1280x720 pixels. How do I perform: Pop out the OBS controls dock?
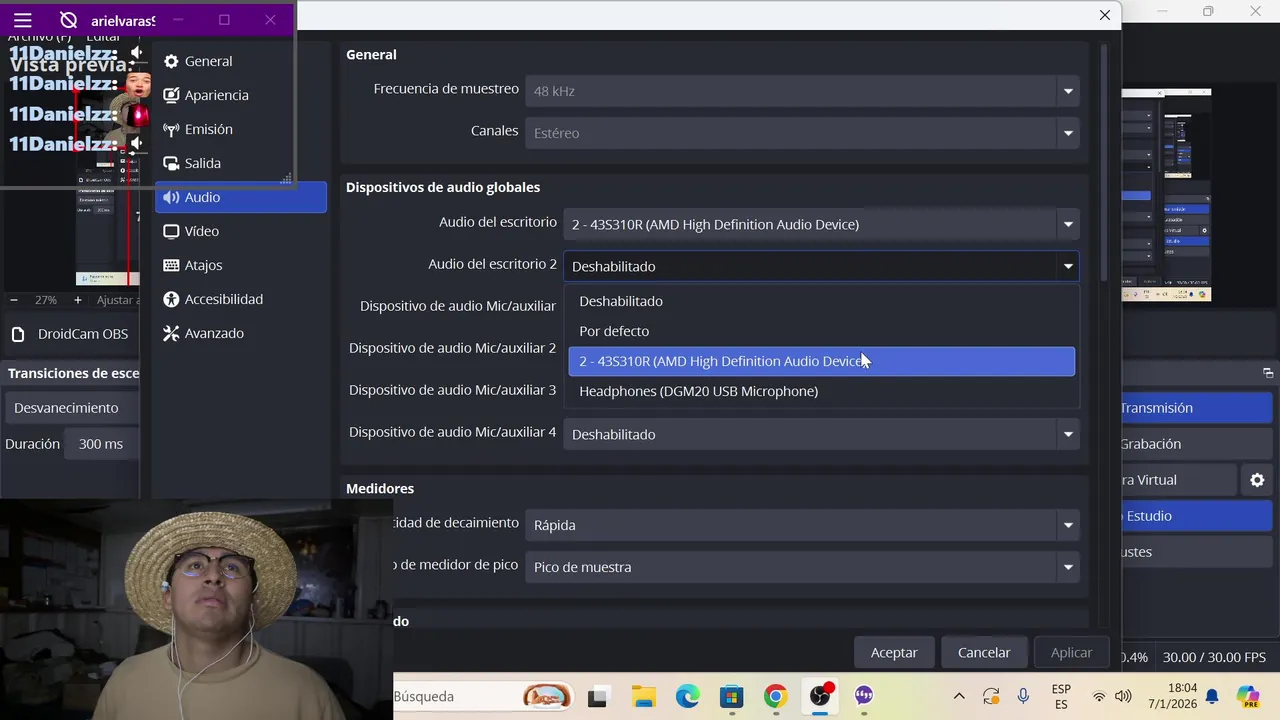(x=1268, y=373)
